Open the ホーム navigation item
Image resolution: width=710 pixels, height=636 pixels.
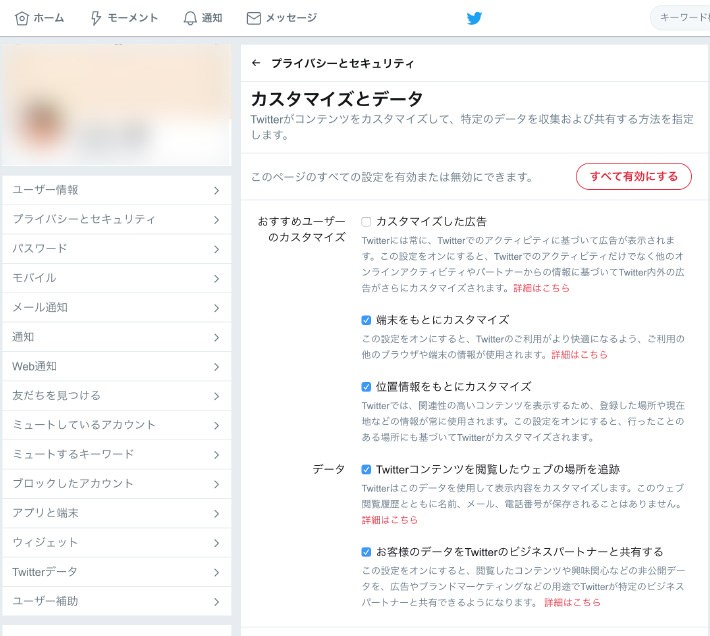tap(39, 18)
